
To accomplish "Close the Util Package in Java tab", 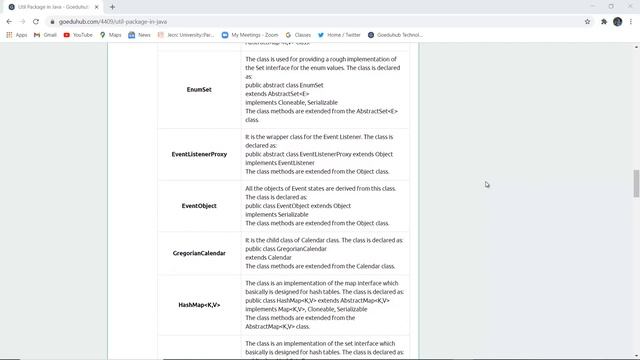I will click(97, 7).
